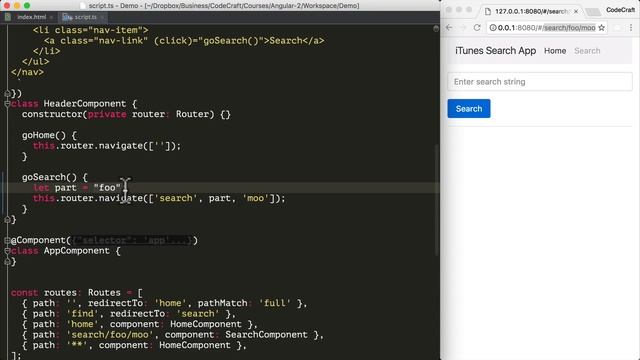Screen dimensions: 640x360
Task: Go forward in the browser
Action: click(463, 28)
